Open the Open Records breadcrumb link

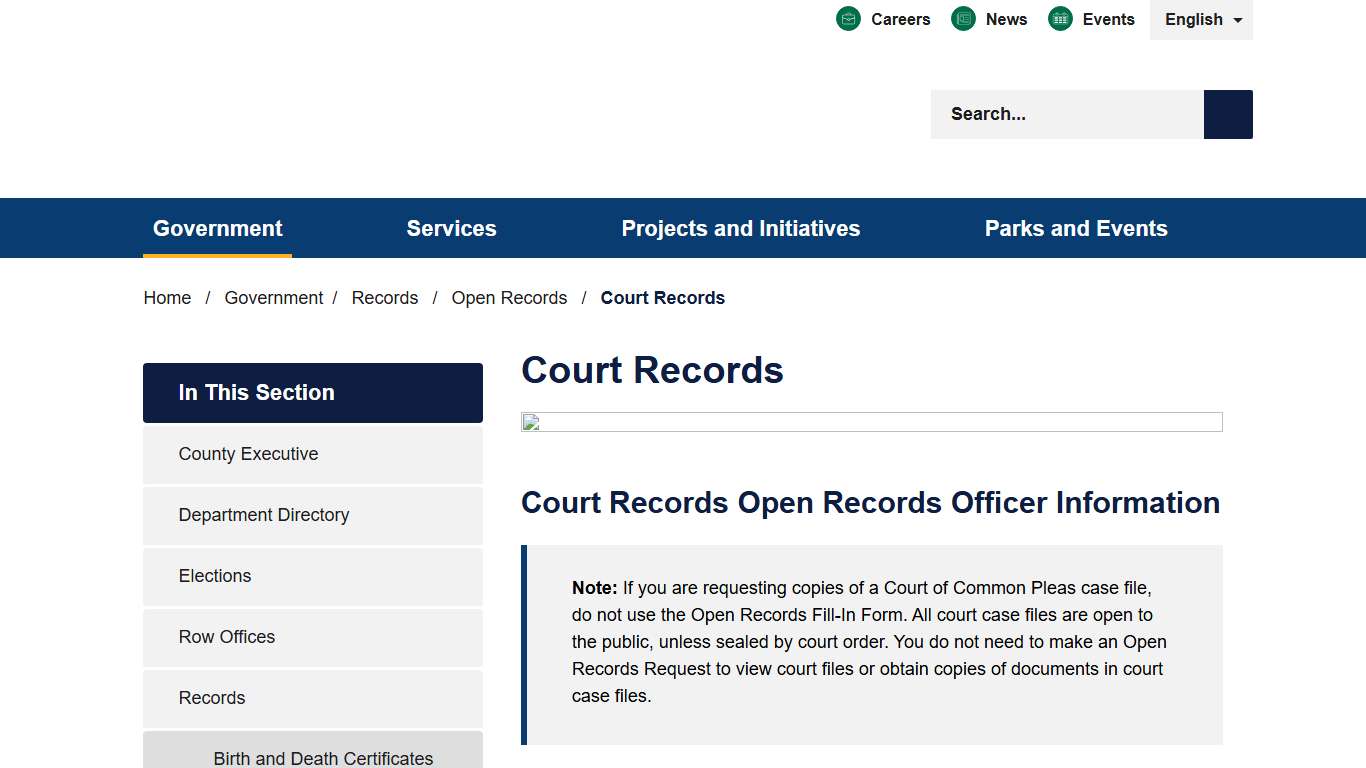coord(509,297)
